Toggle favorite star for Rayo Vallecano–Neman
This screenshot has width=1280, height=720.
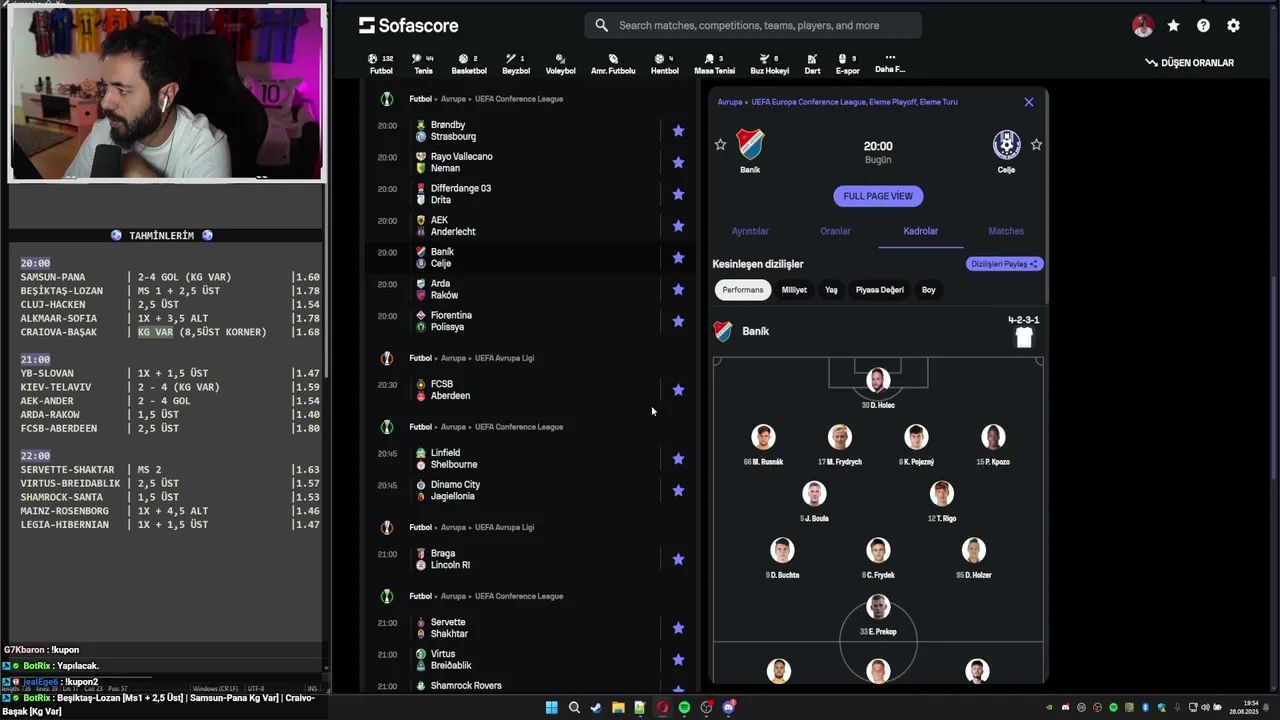tap(678, 162)
